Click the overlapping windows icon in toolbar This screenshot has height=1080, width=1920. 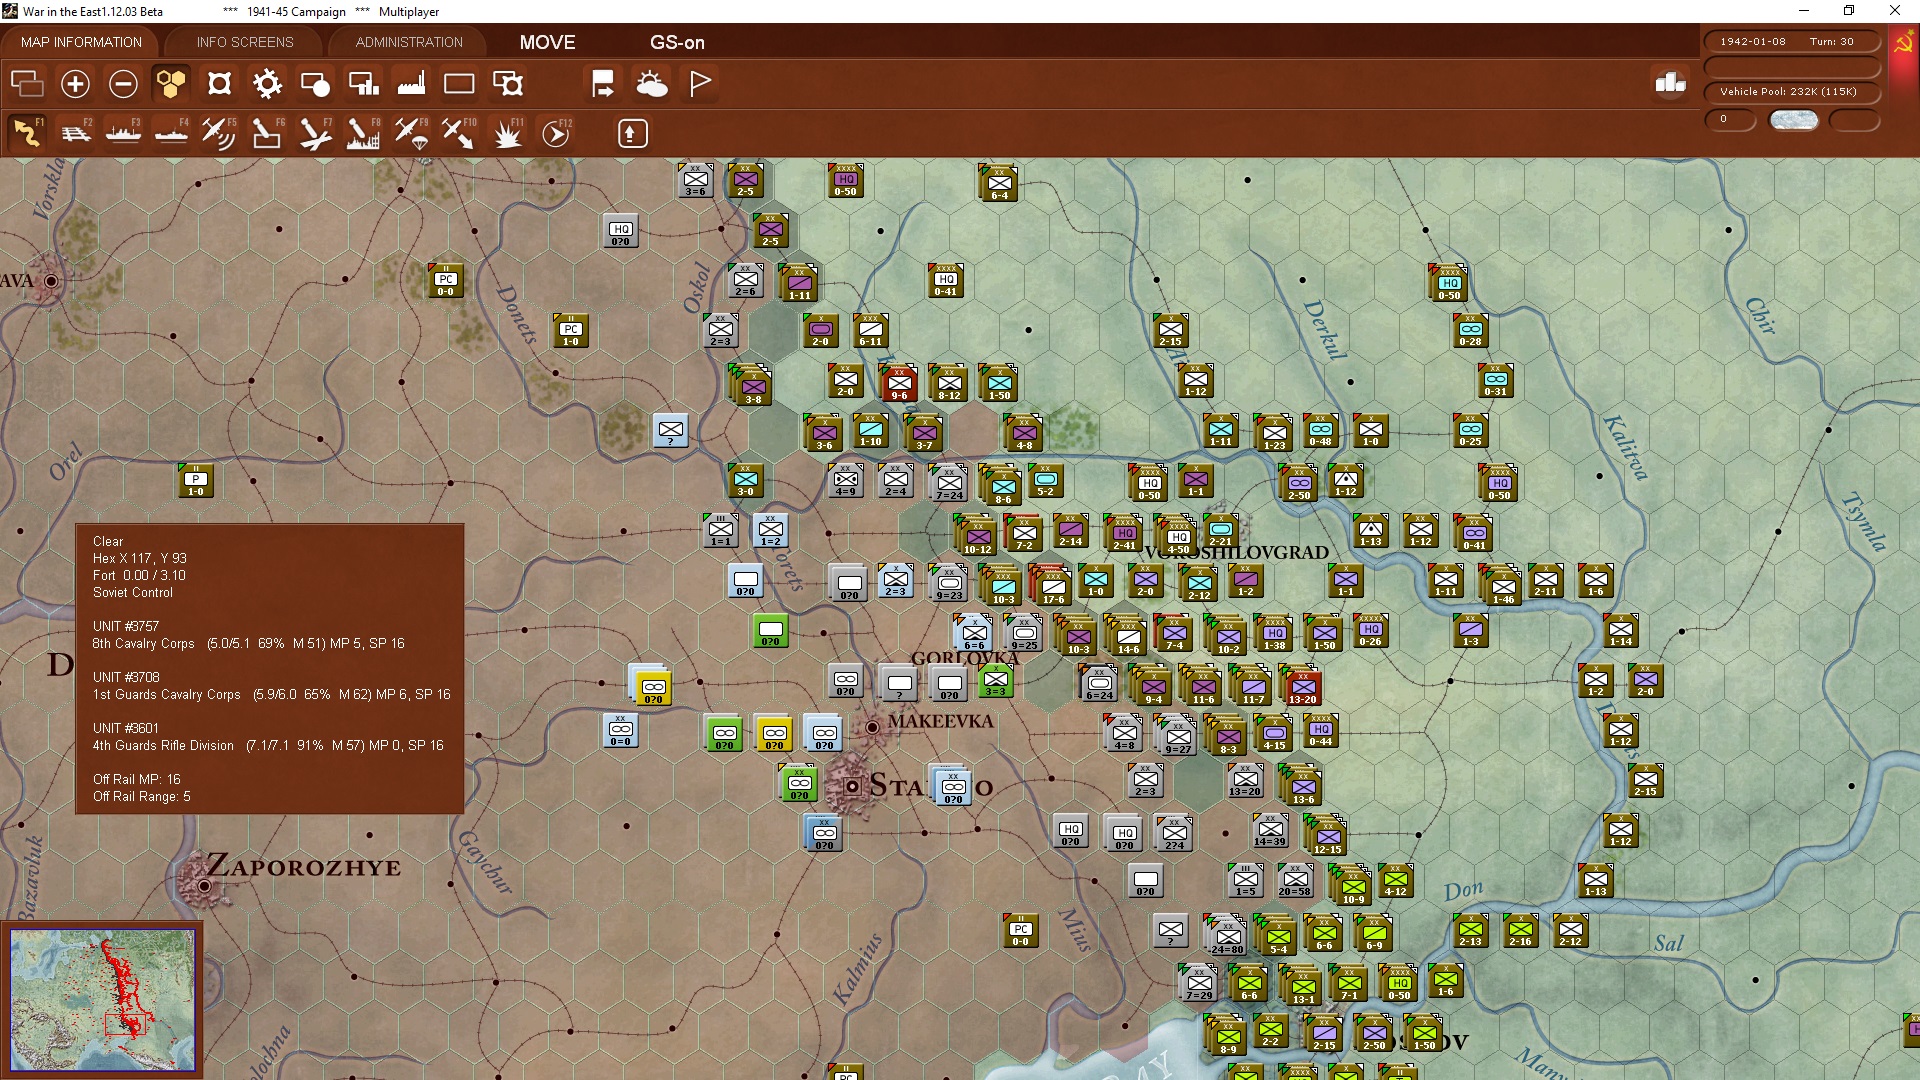(x=27, y=84)
